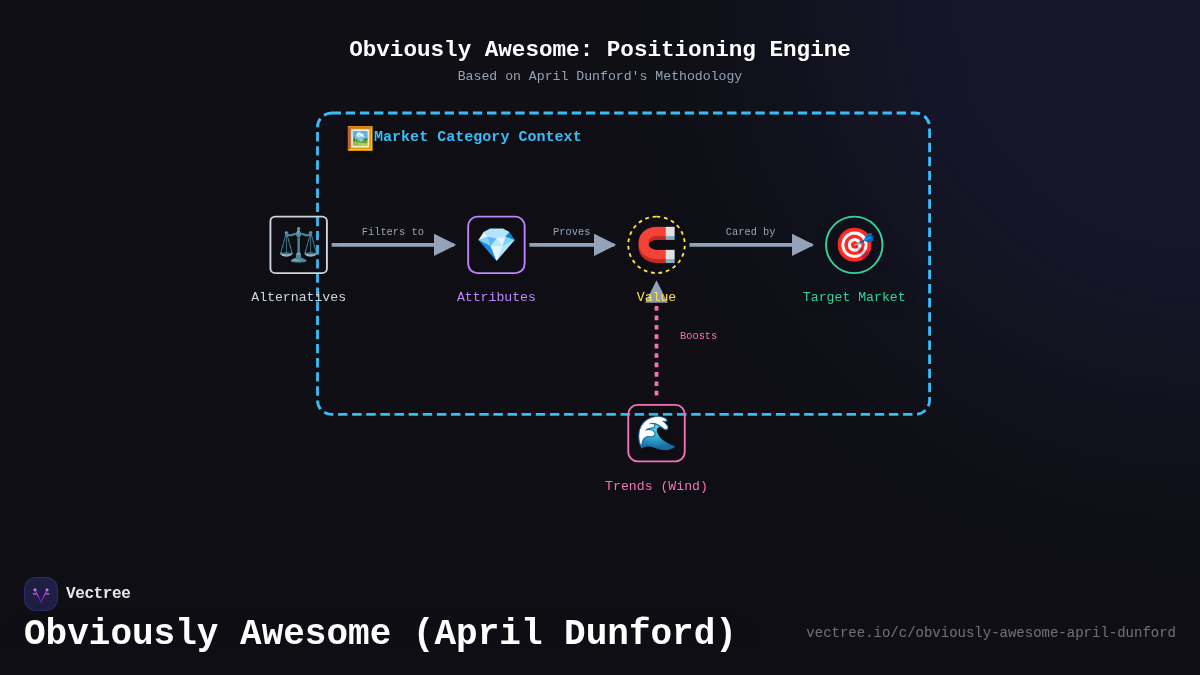The height and width of the screenshot is (675, 1200).
Task: Open the vectree.io/c/obviously-awesome-april-dunford link
Action: coord(990,632)
